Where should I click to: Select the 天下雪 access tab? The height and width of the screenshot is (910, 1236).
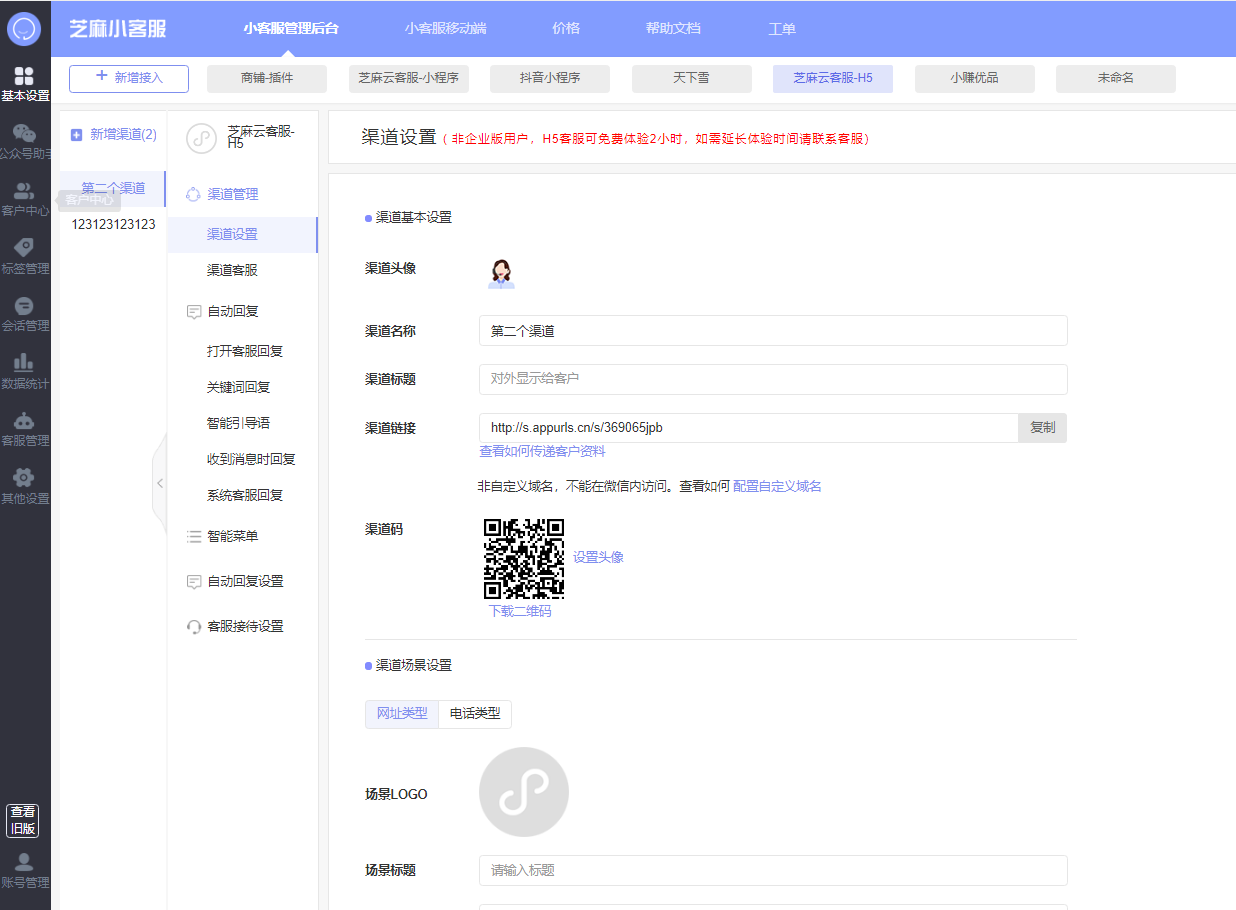[x=692, y=78]
